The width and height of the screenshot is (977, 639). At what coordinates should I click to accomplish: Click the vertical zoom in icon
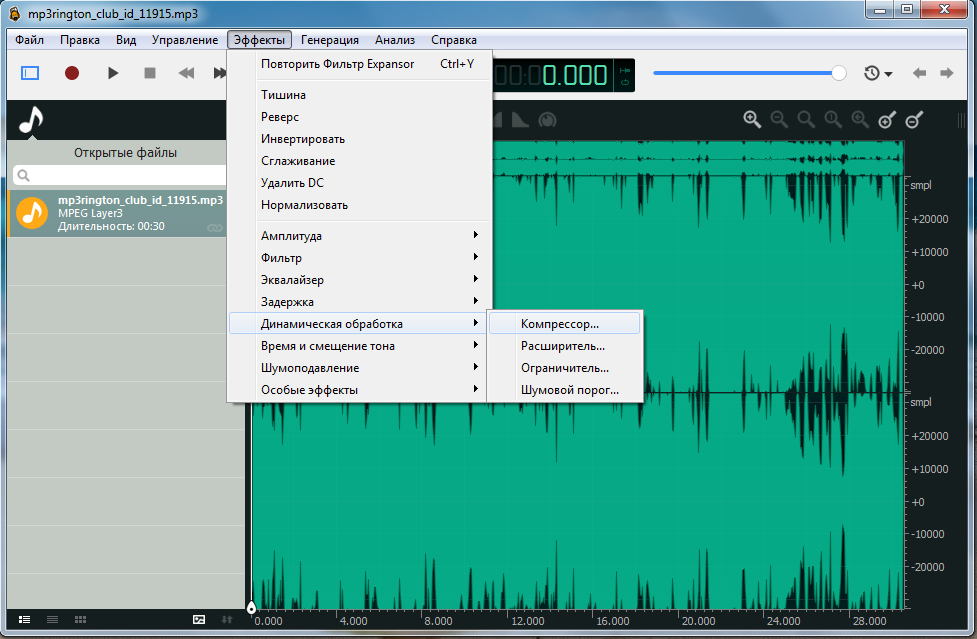[x=887, y=120]
